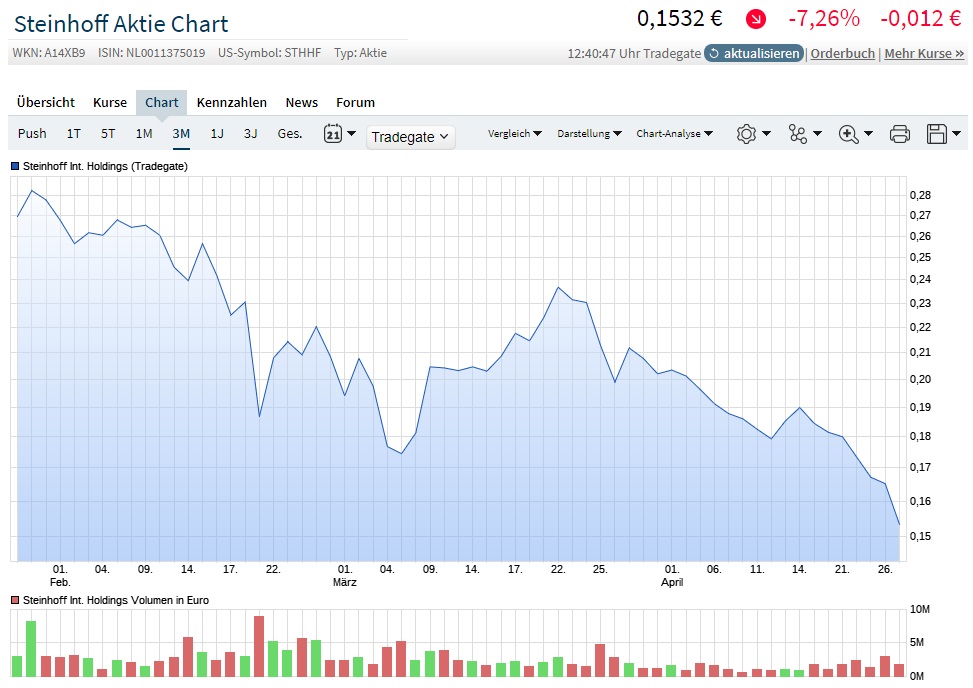
Task: Open the Kennzahlen tab
Action: coord(231,102)
